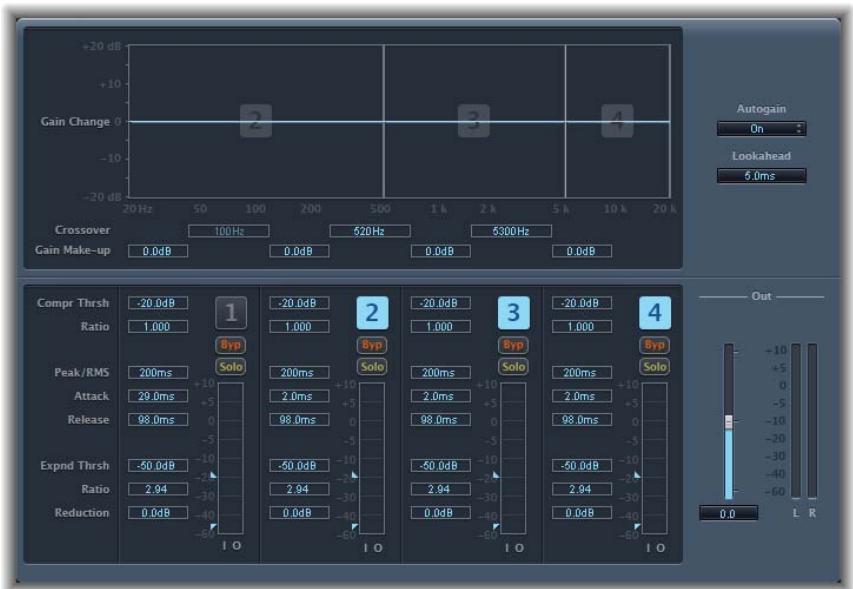Click band 3 Attack 2.0ms field

click(441, 396)
